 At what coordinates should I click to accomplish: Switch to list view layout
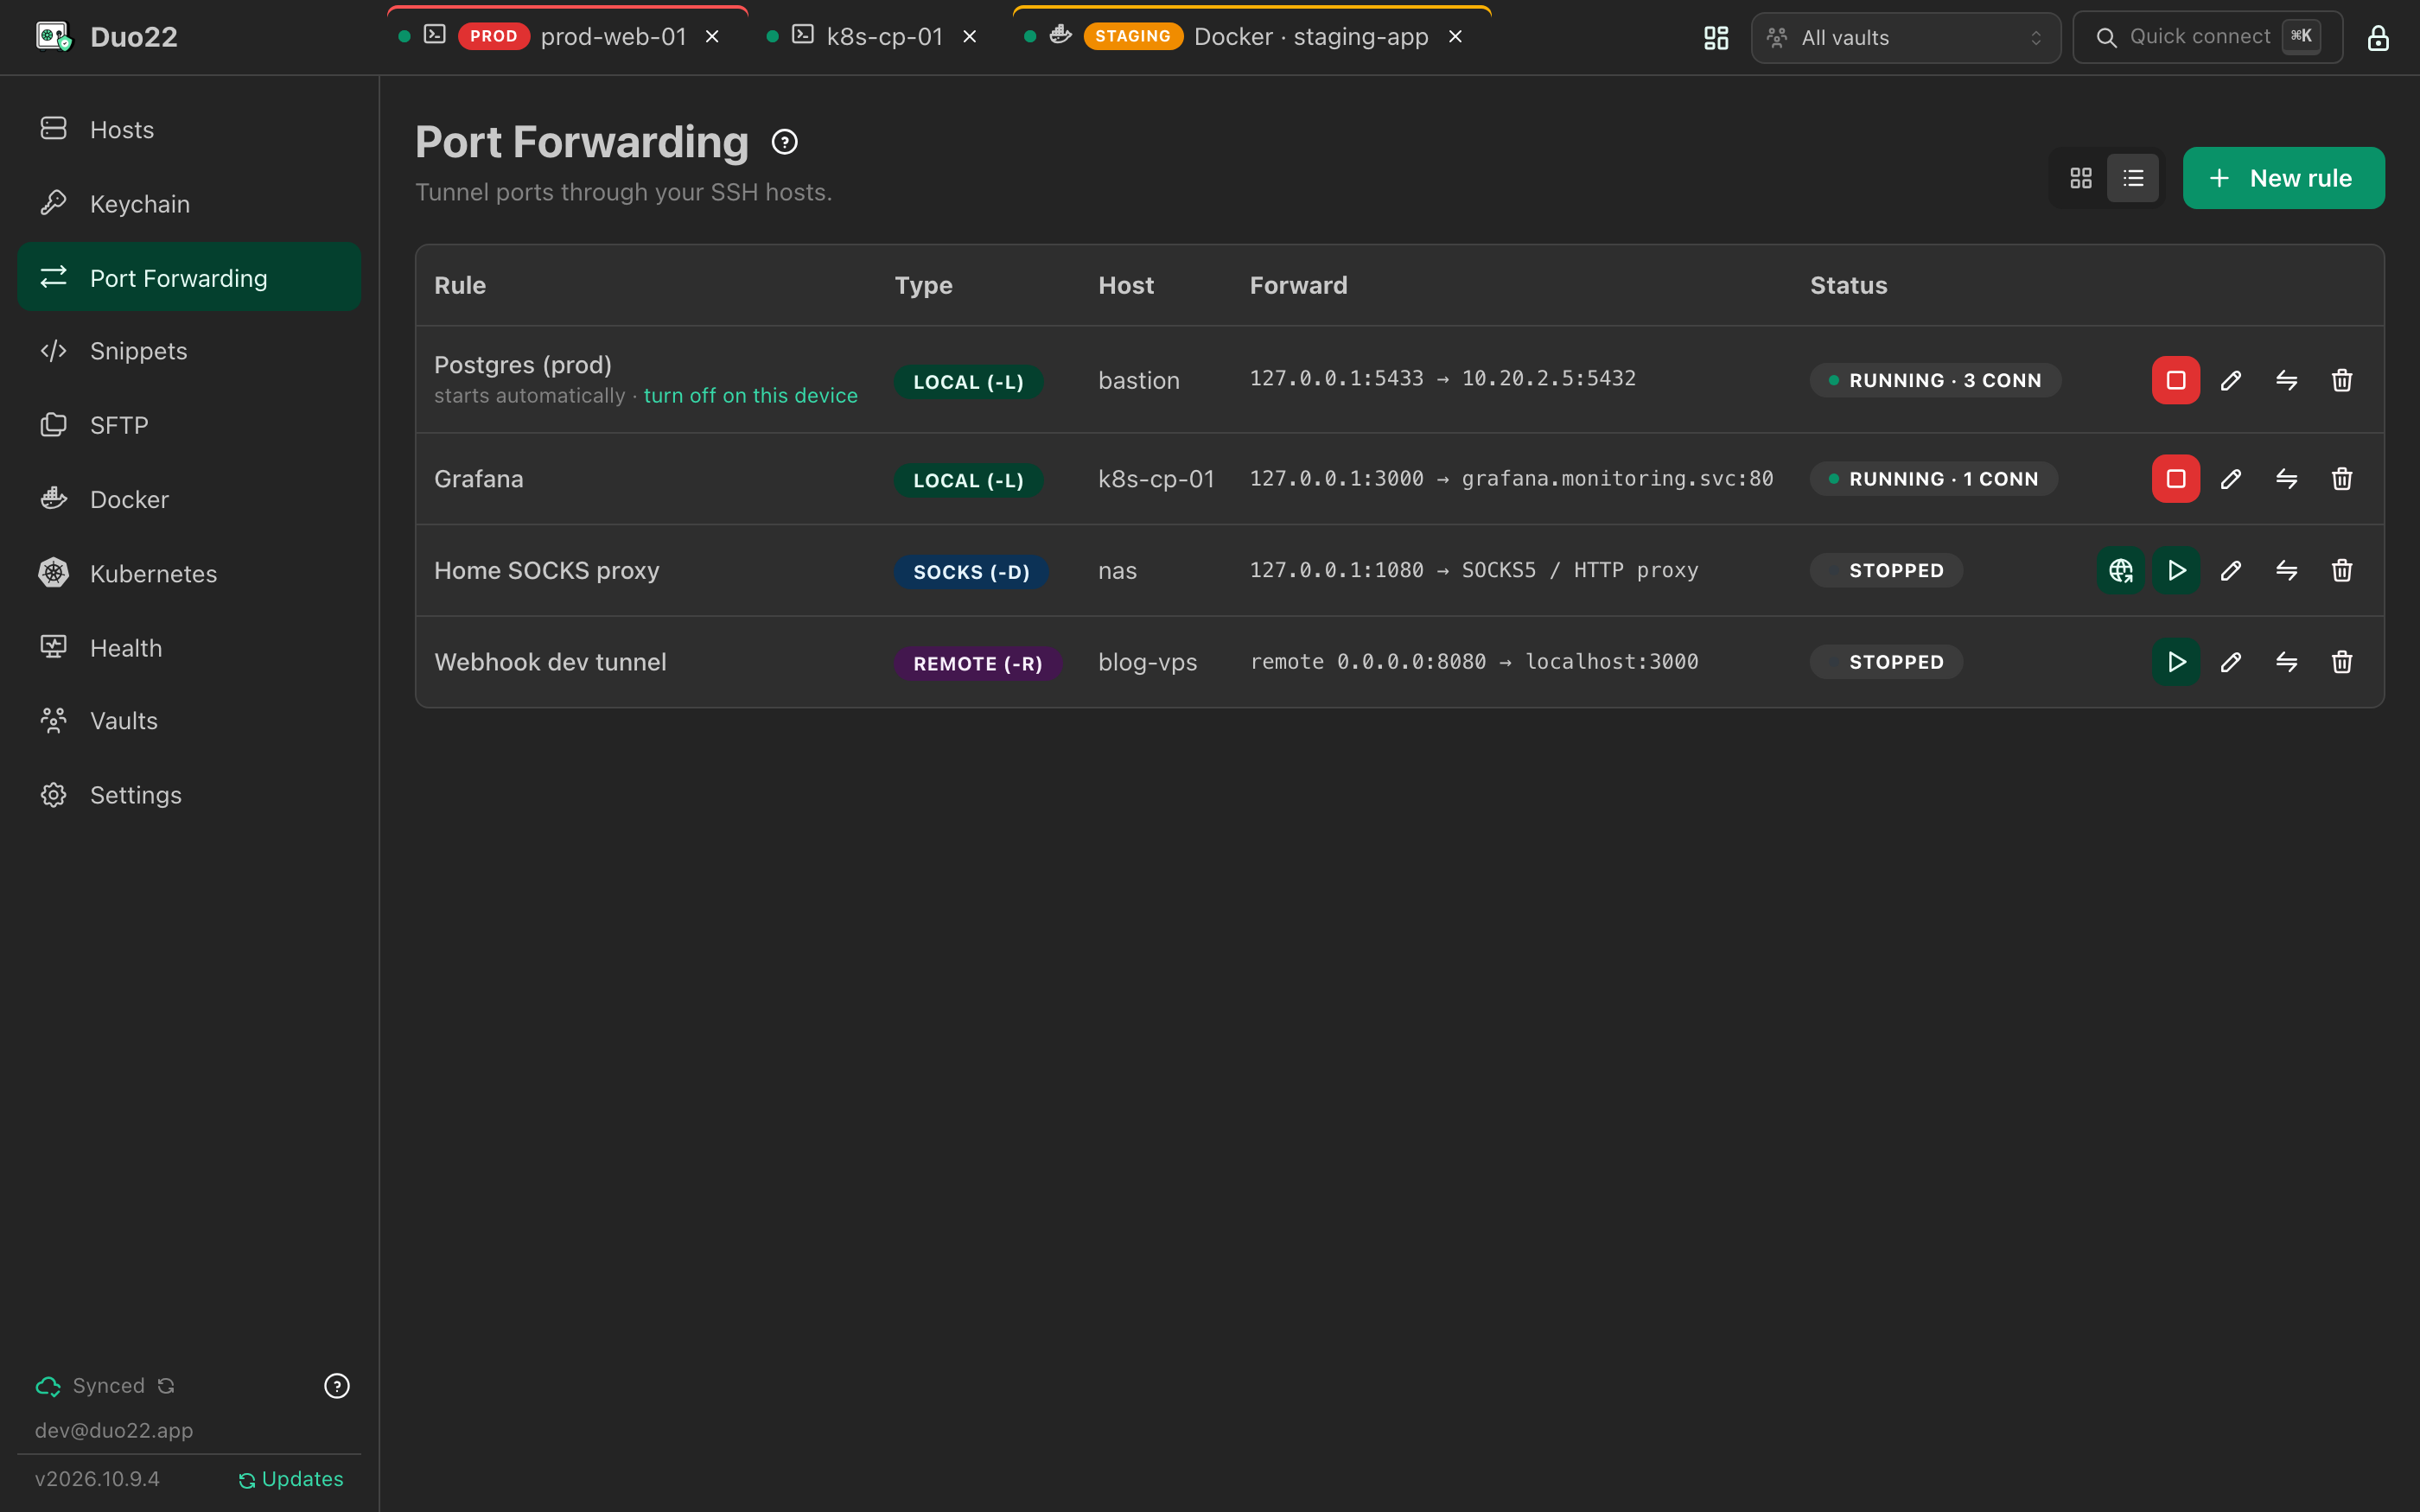click(x=2133, y=178)
